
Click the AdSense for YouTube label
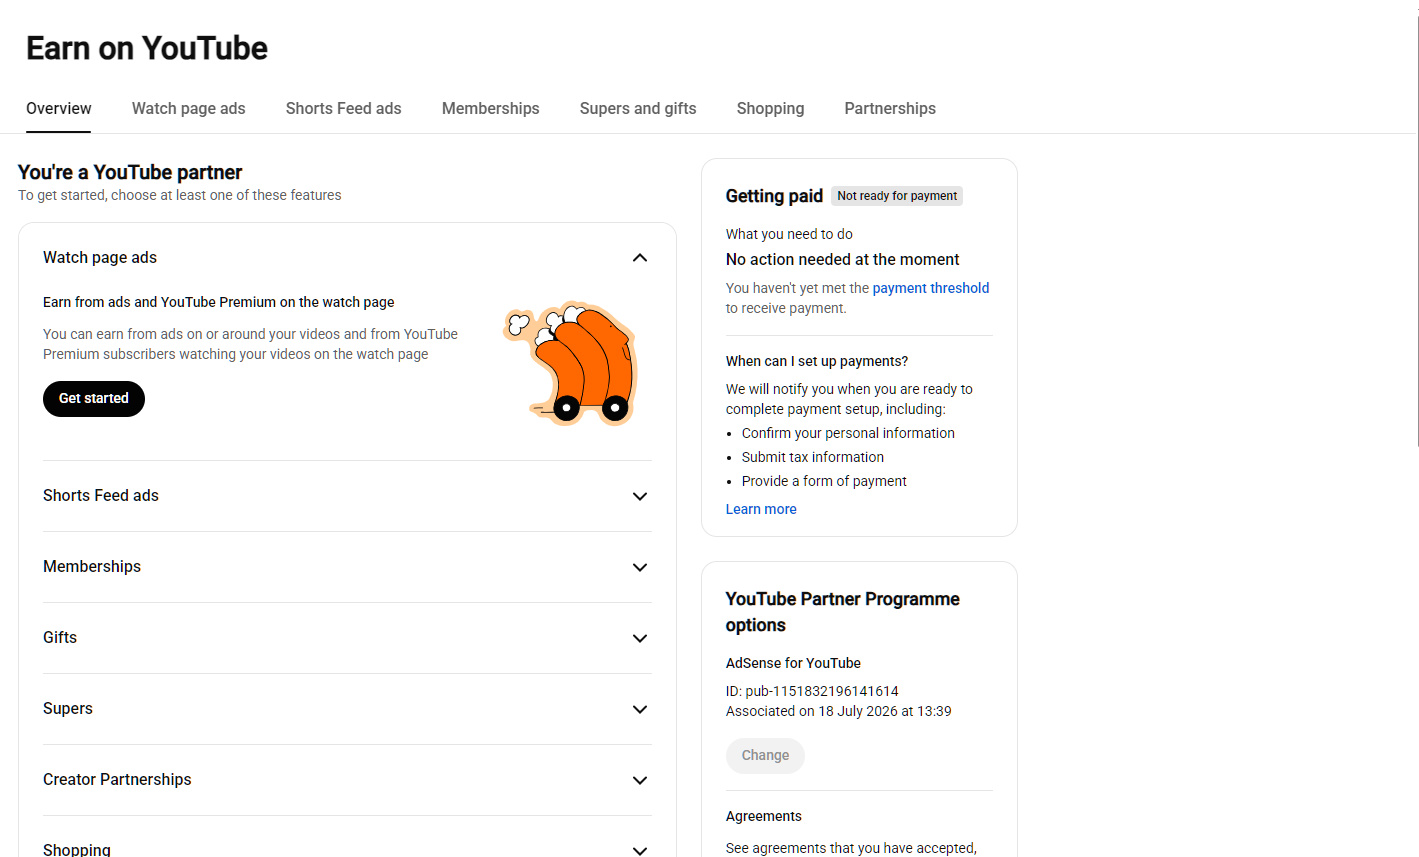[793, 663]
